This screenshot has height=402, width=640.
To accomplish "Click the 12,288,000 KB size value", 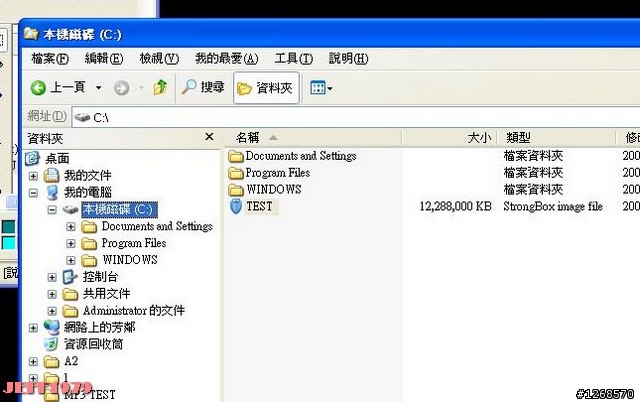I will (456, 207).
